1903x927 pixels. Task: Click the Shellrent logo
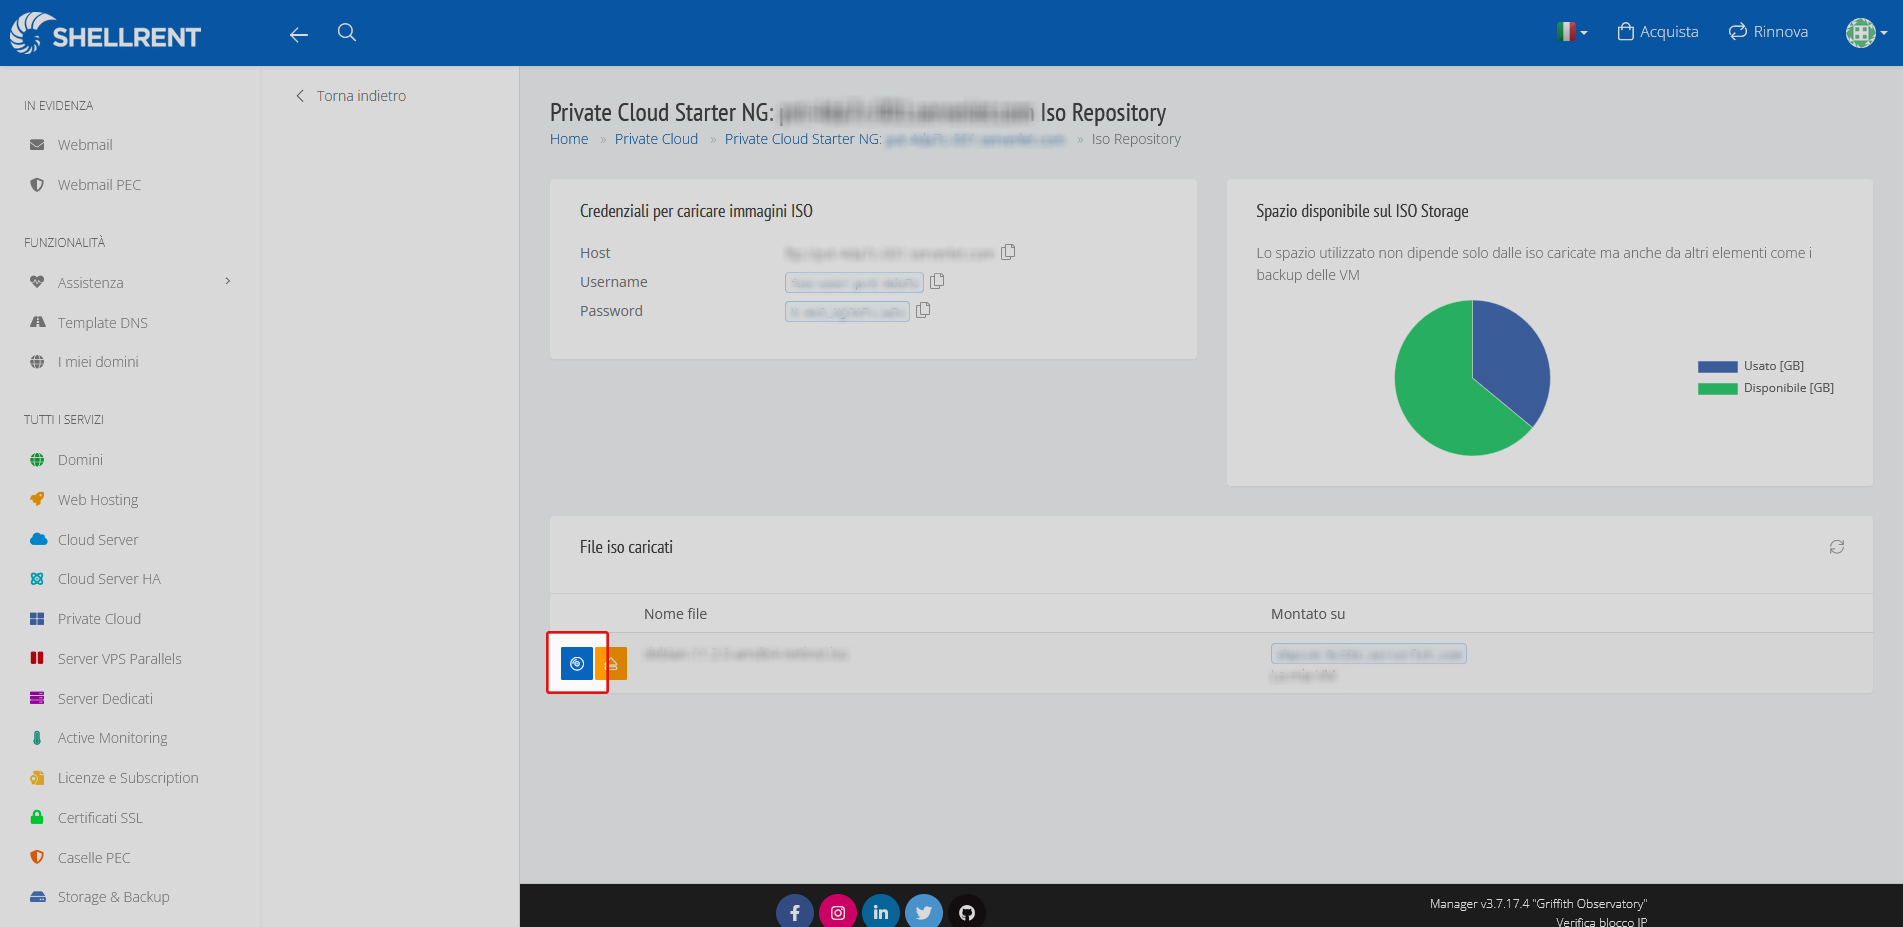[105, 33]
